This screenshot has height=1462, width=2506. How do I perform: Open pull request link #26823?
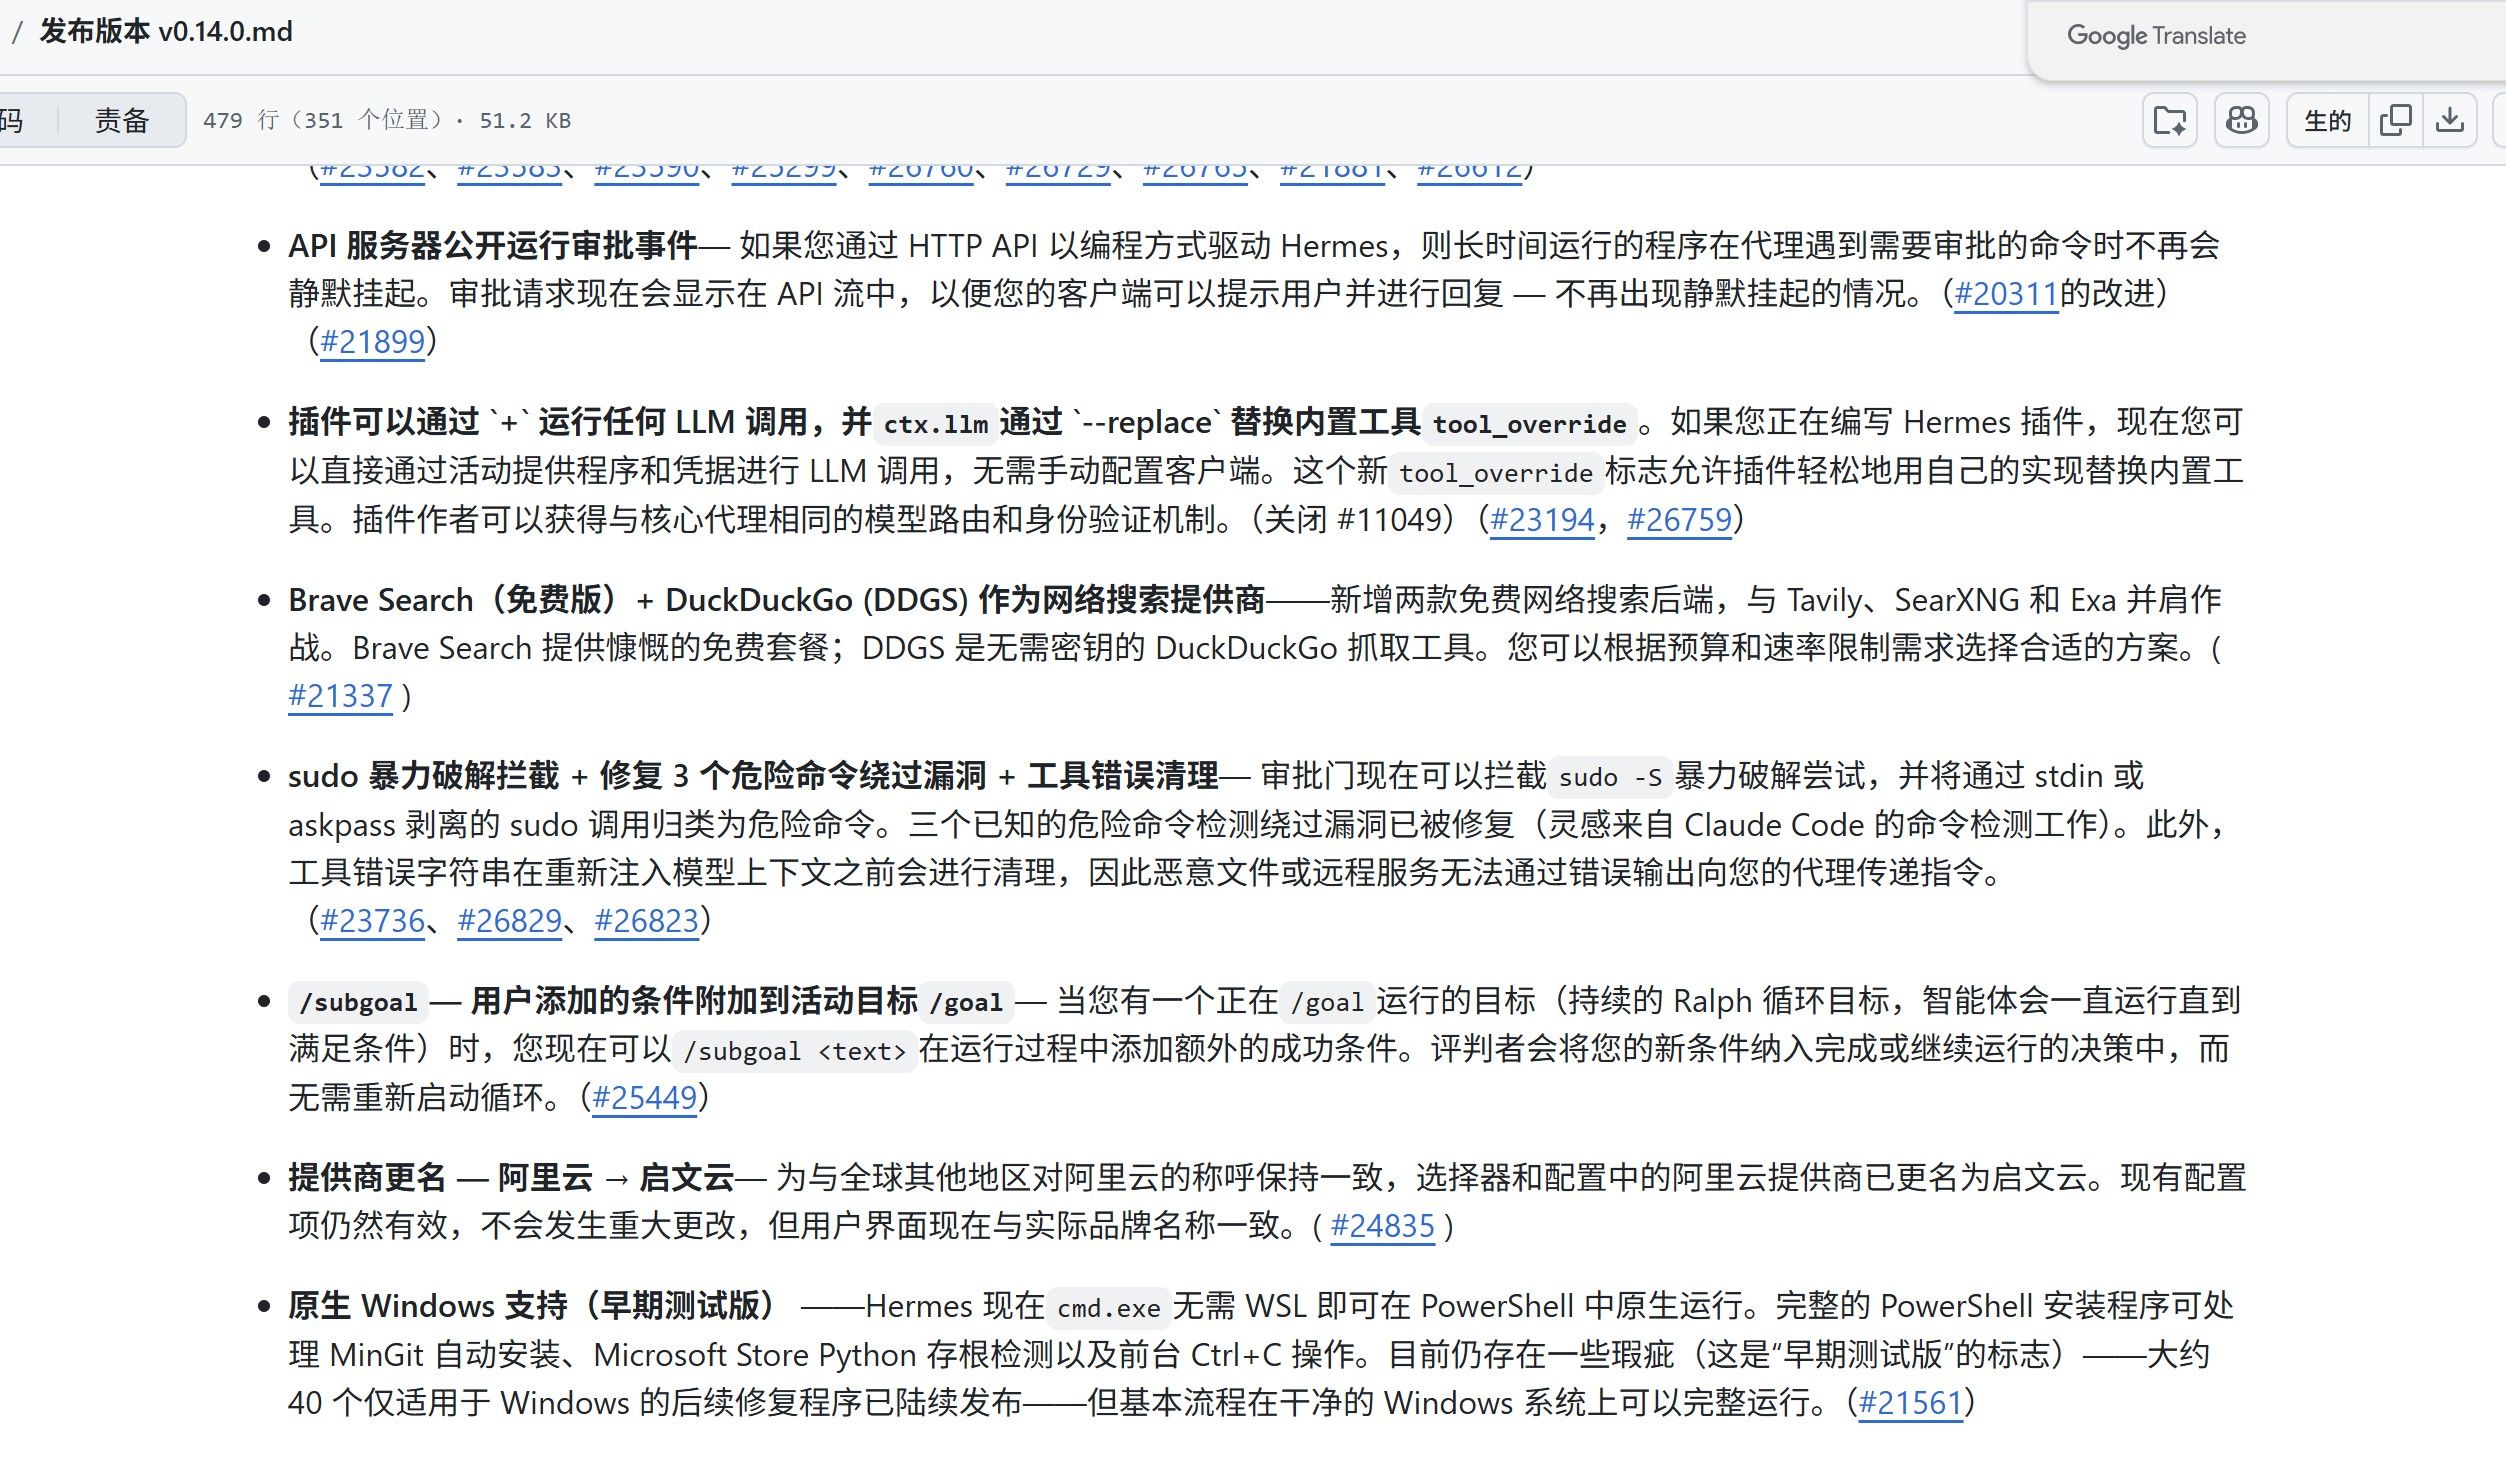coord(647,921)
